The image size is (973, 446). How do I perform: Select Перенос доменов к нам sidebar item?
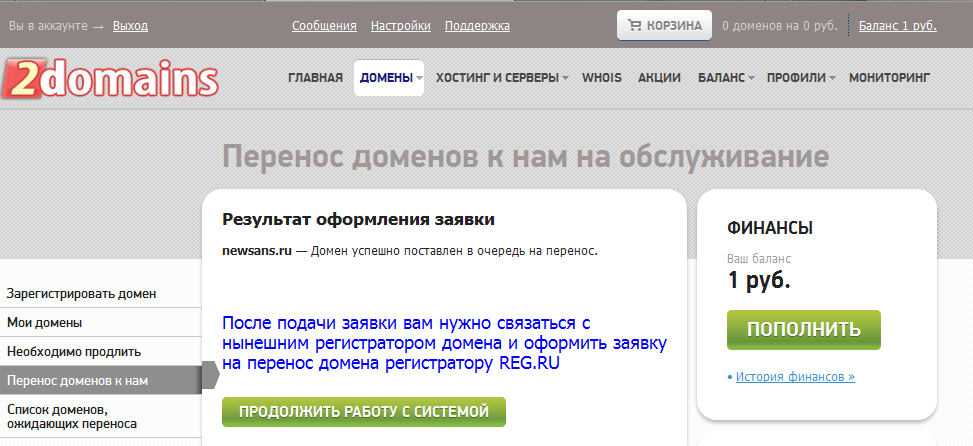point(101,380)
